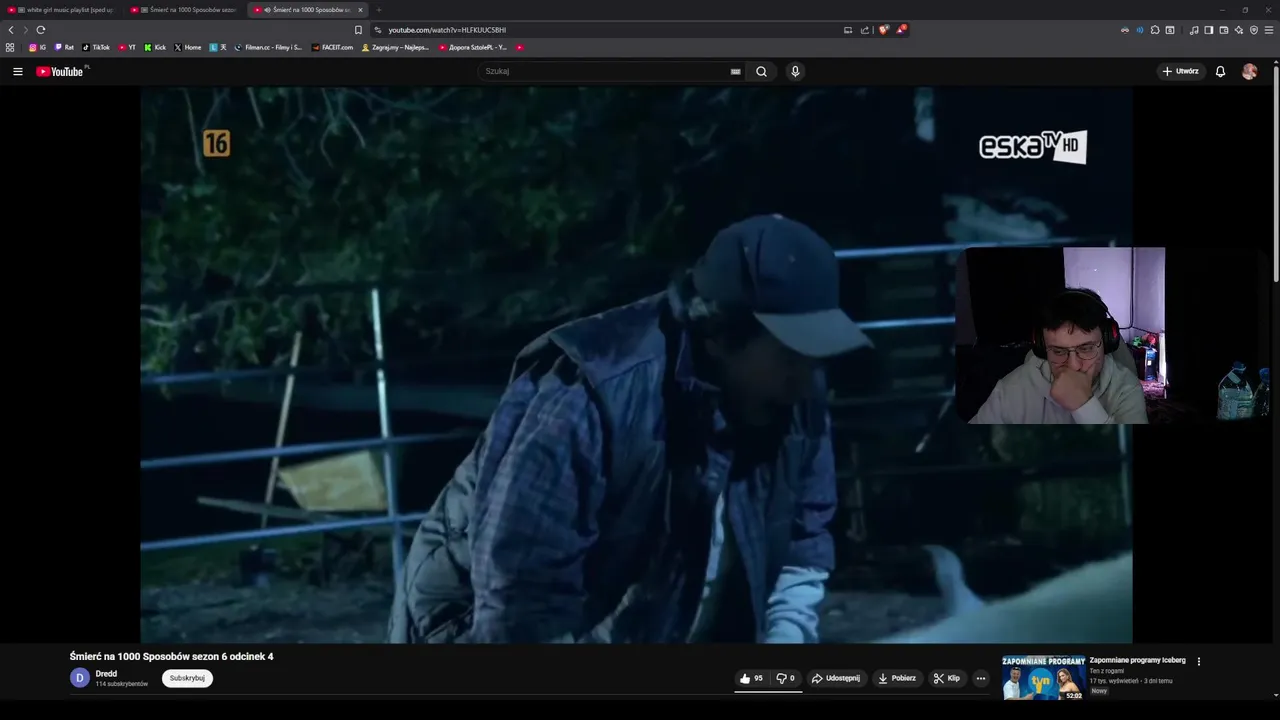Open the Rat Twitch bookmark
This screenshot has width=1280, height=720.
[64, 47]
